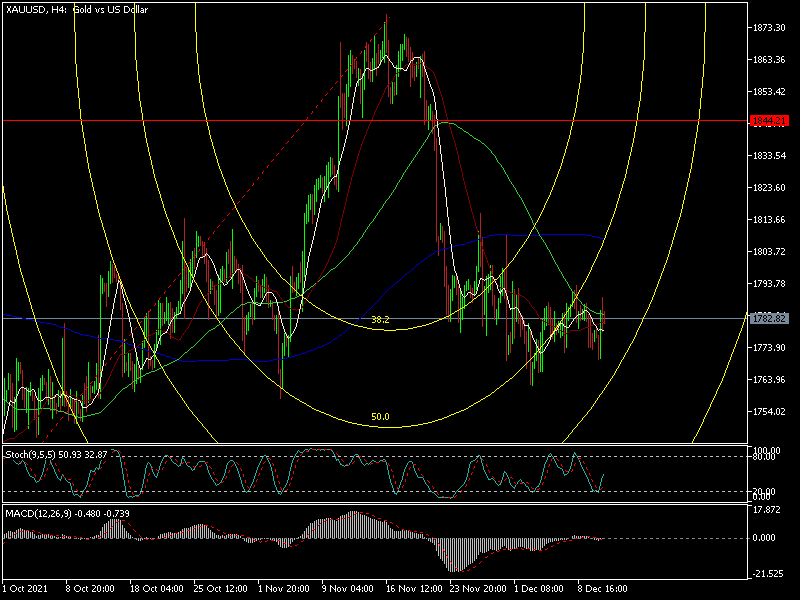The height and width of the screenshot is (600, 800).
Task: Click the 17.872 MACD scale value
Action: (766, 509)
